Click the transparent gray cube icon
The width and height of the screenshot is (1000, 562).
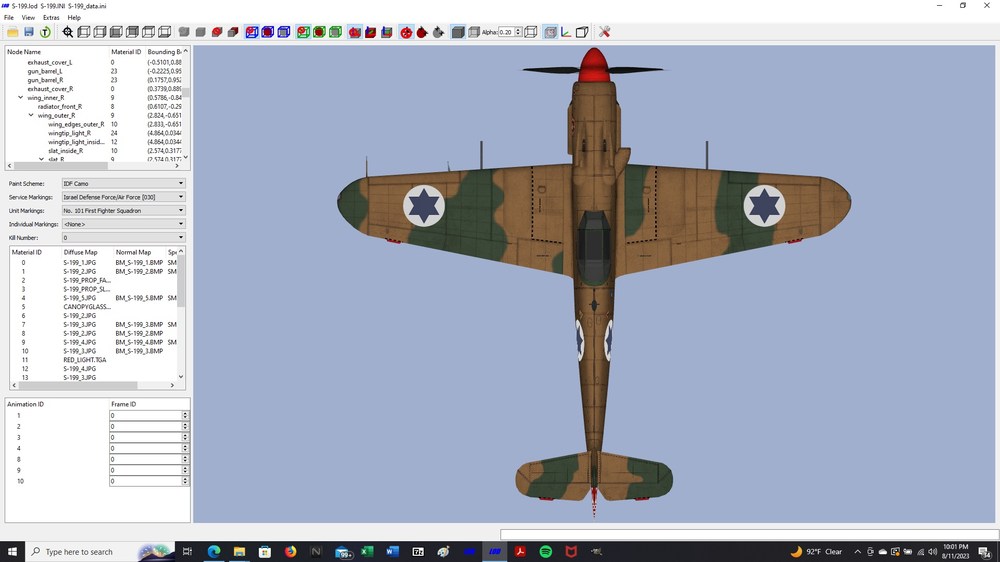pyautogui.click(x=473, y=32)
